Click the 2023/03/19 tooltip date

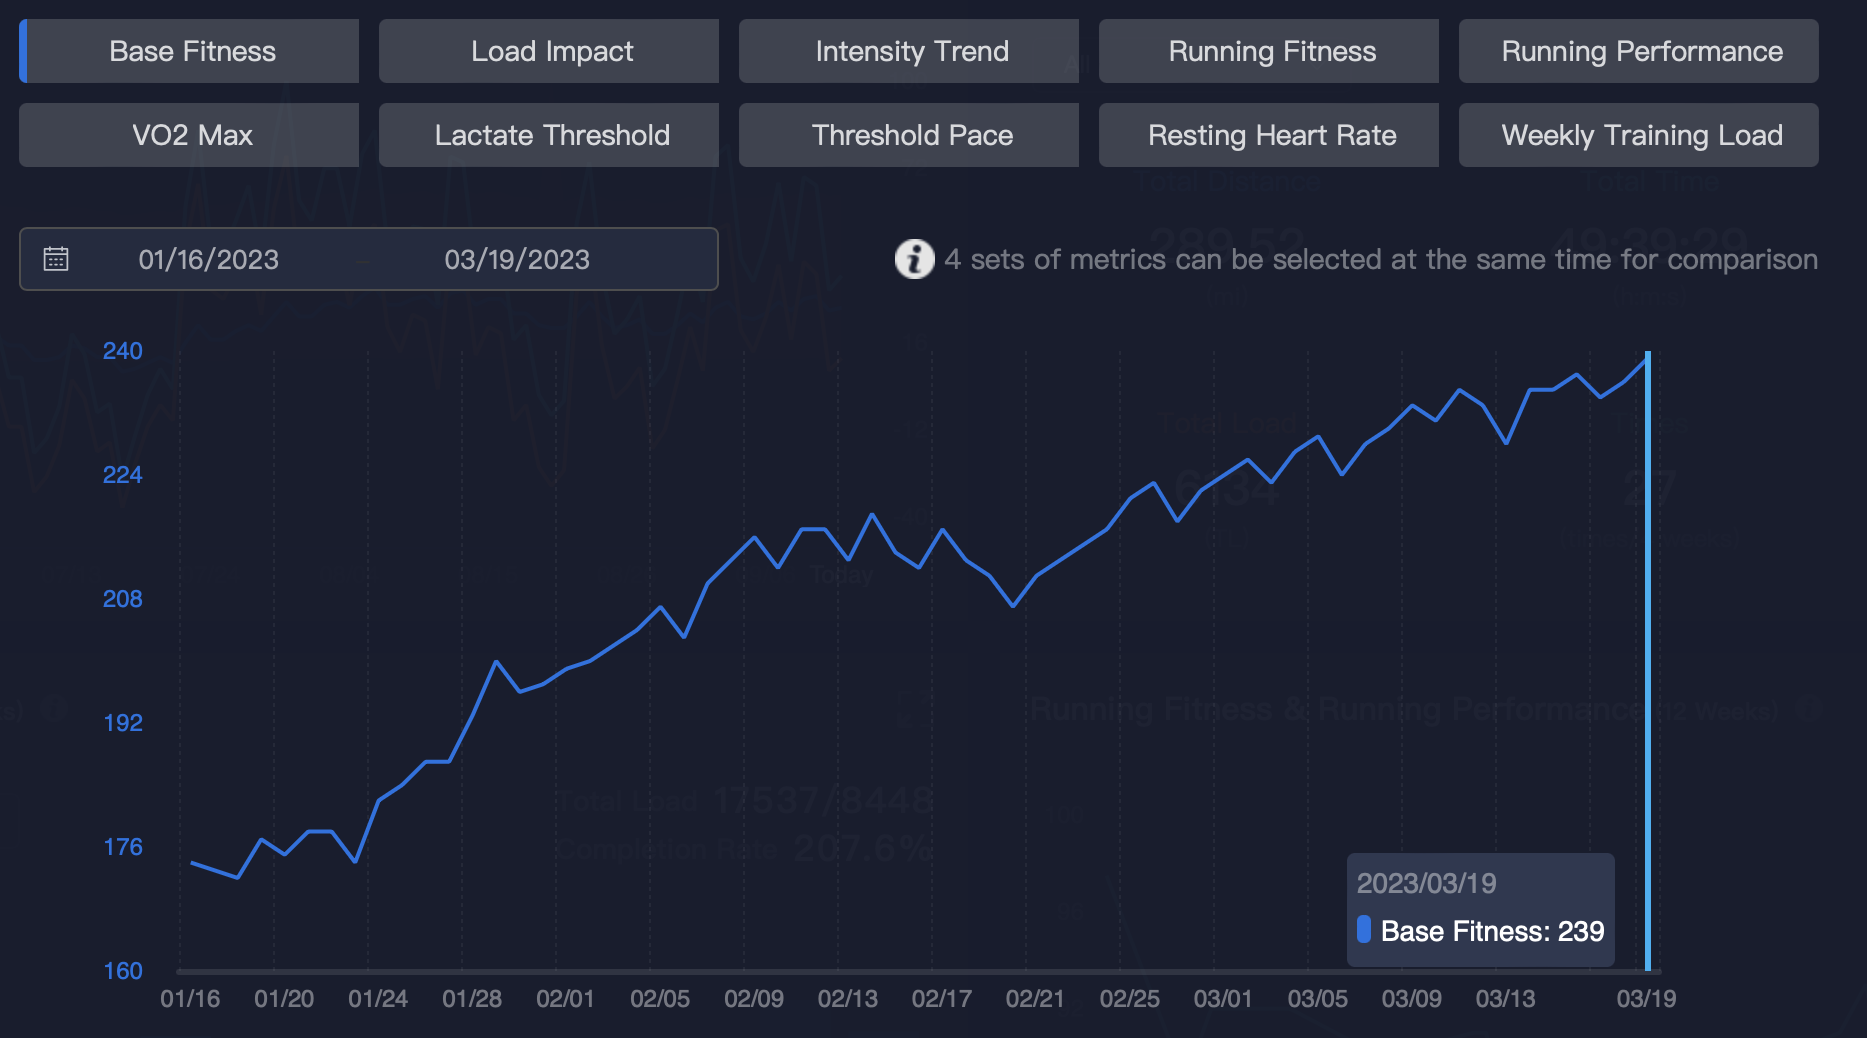(1426, 883)
